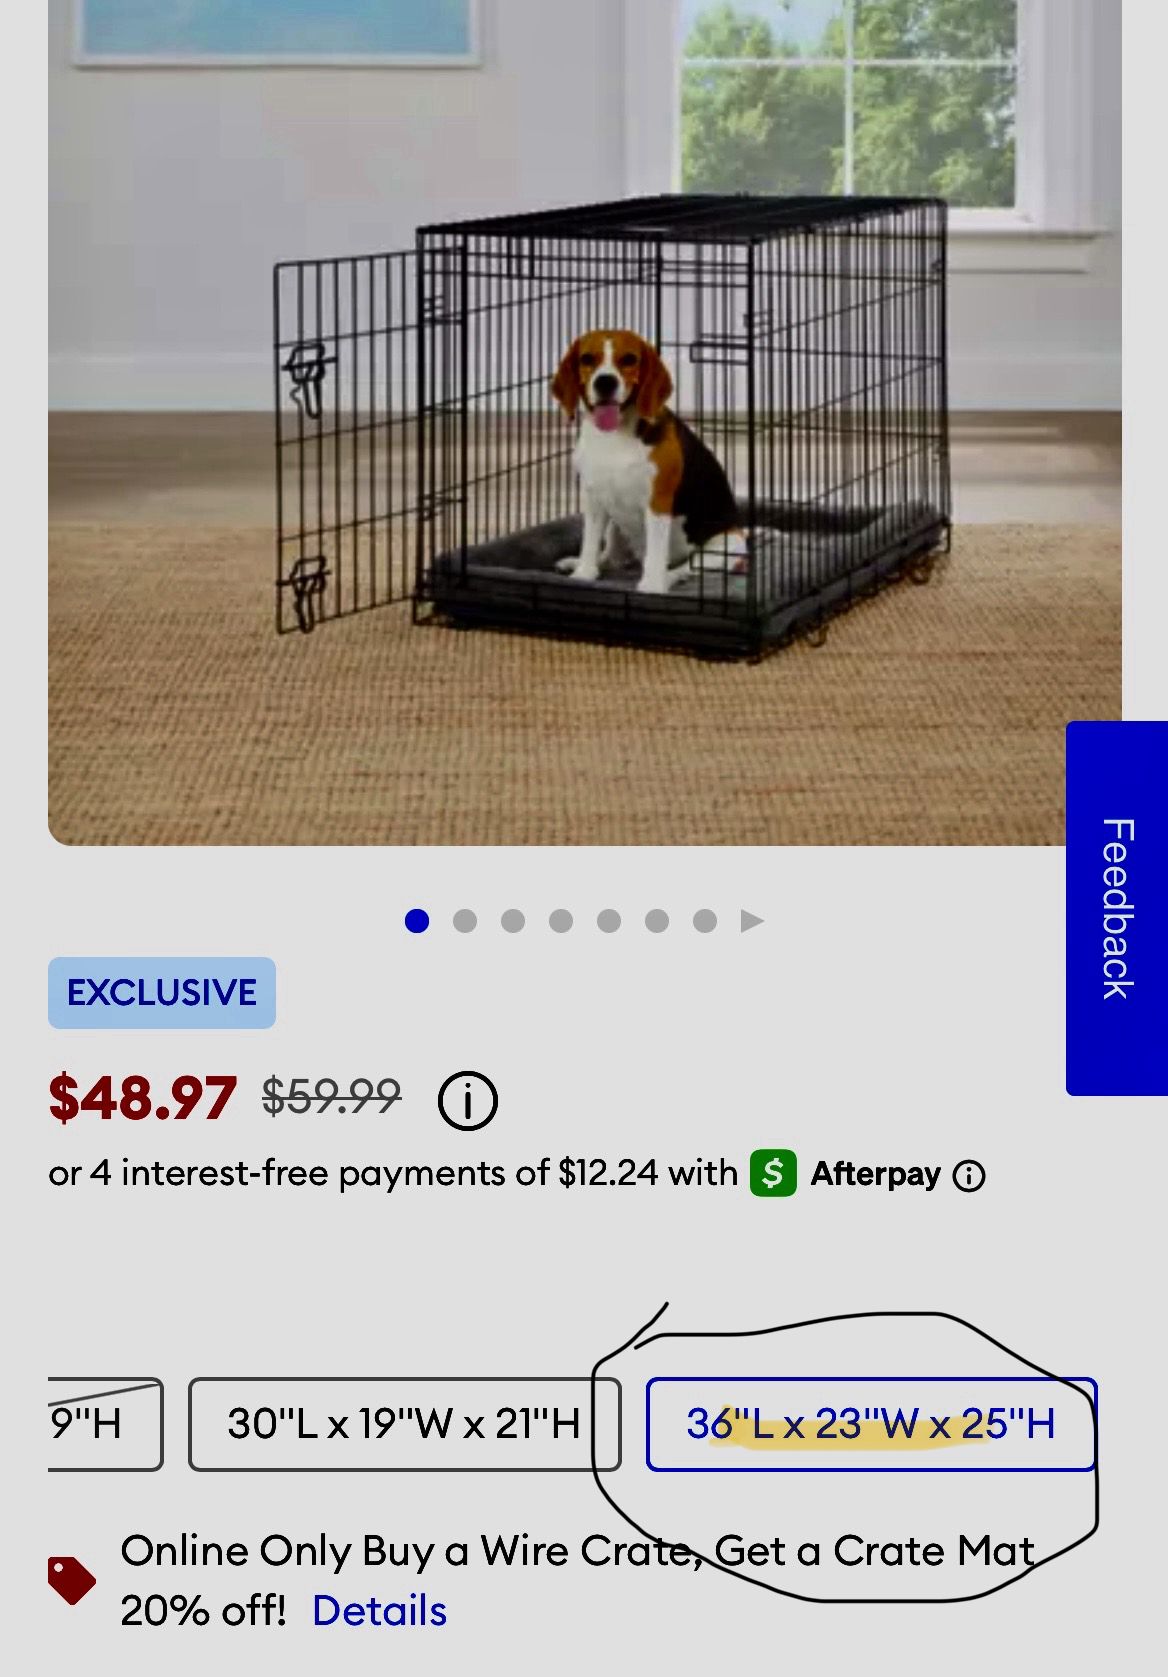Select sixth carousel image dot
This screenshot has height=1677, width=1168.
point(657,921)
